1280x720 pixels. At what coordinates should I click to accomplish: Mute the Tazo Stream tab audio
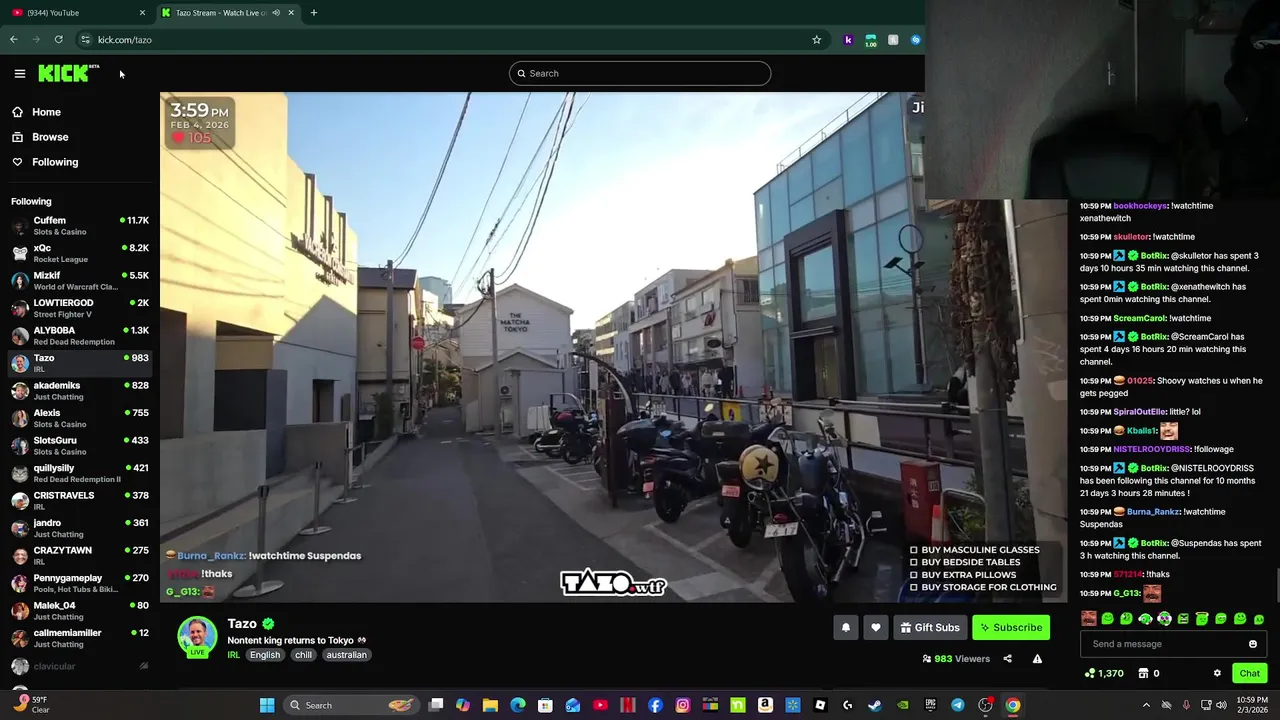click(x=276, y=13)
